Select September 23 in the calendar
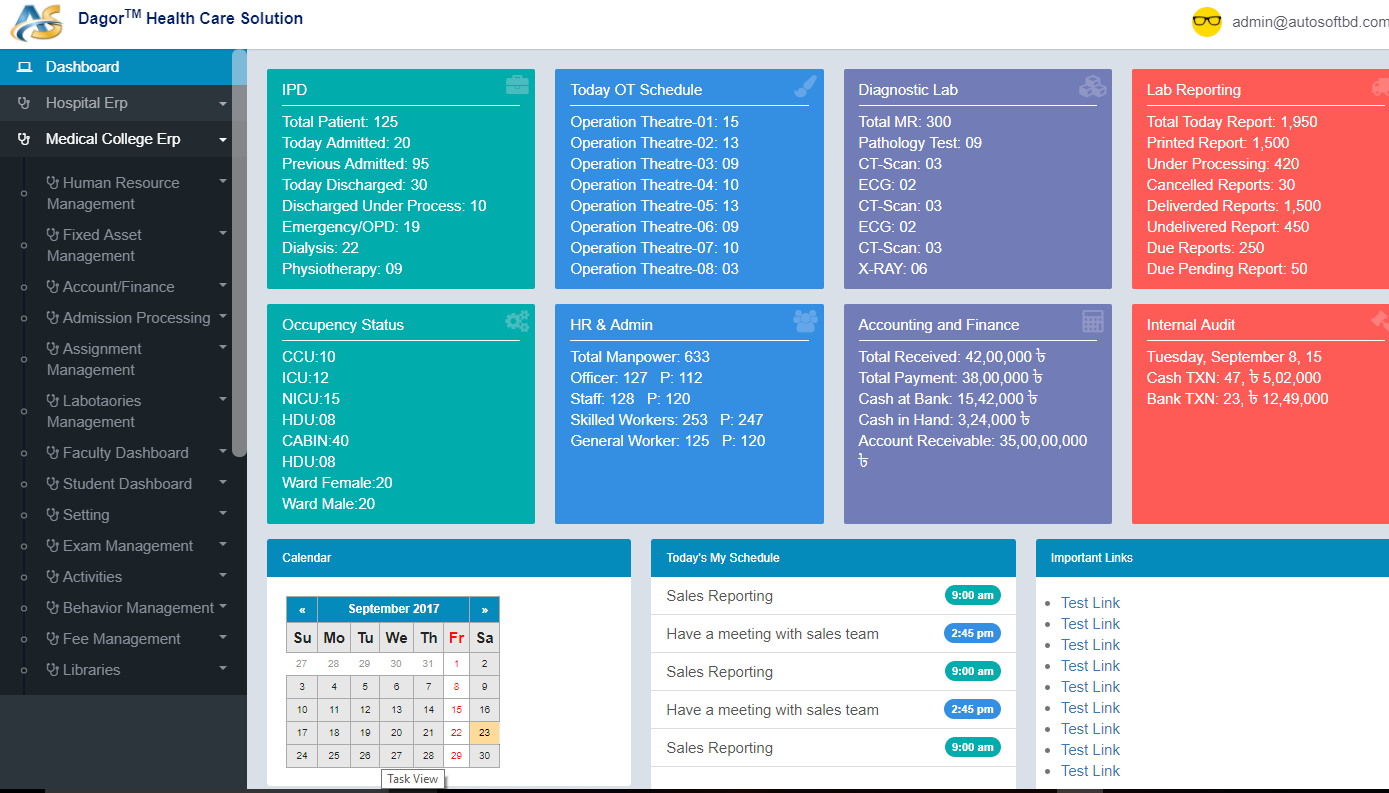This screenshot has width=1389, height=793. click(484, 732)
